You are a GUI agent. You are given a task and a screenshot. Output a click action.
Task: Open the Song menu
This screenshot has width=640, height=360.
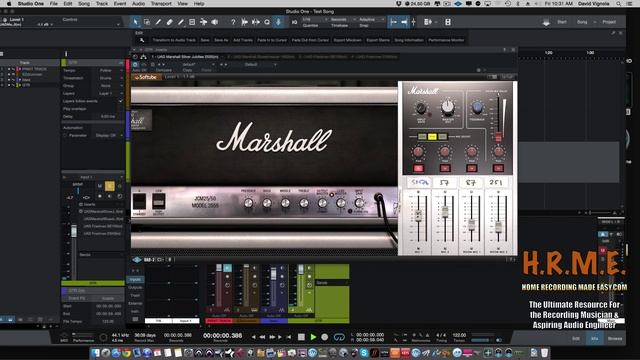(x=84, y=4)
